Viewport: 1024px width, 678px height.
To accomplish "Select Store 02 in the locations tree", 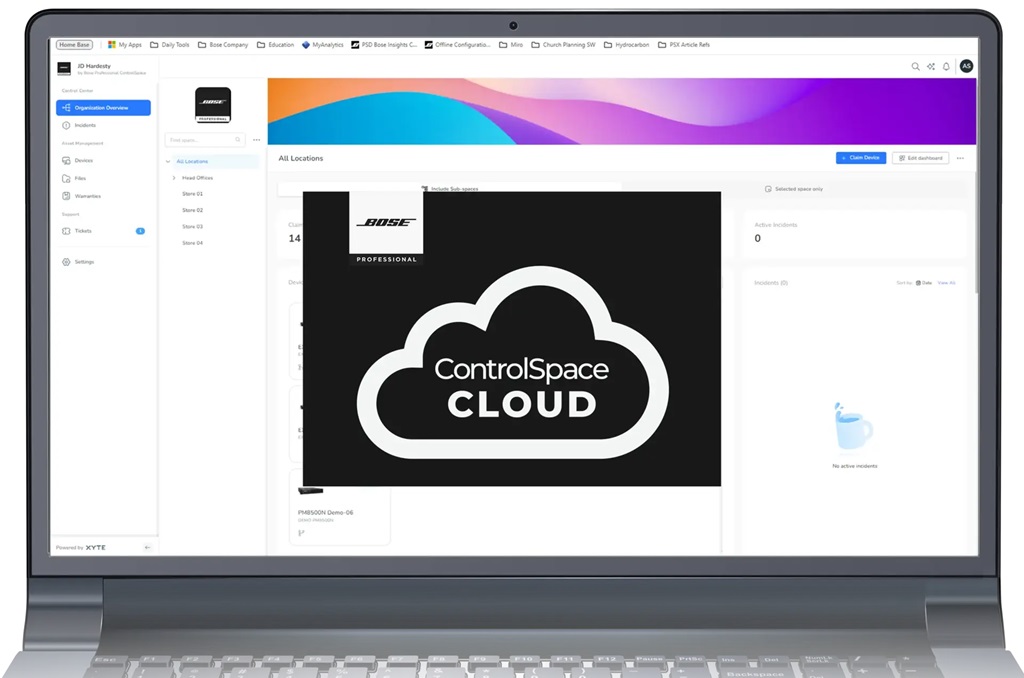I will [x=192, y=210].
